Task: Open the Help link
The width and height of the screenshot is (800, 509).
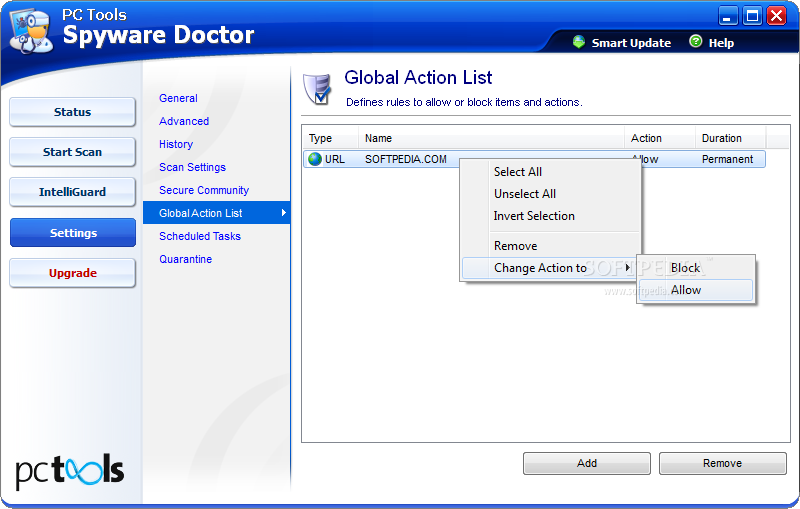Action: 721,43
